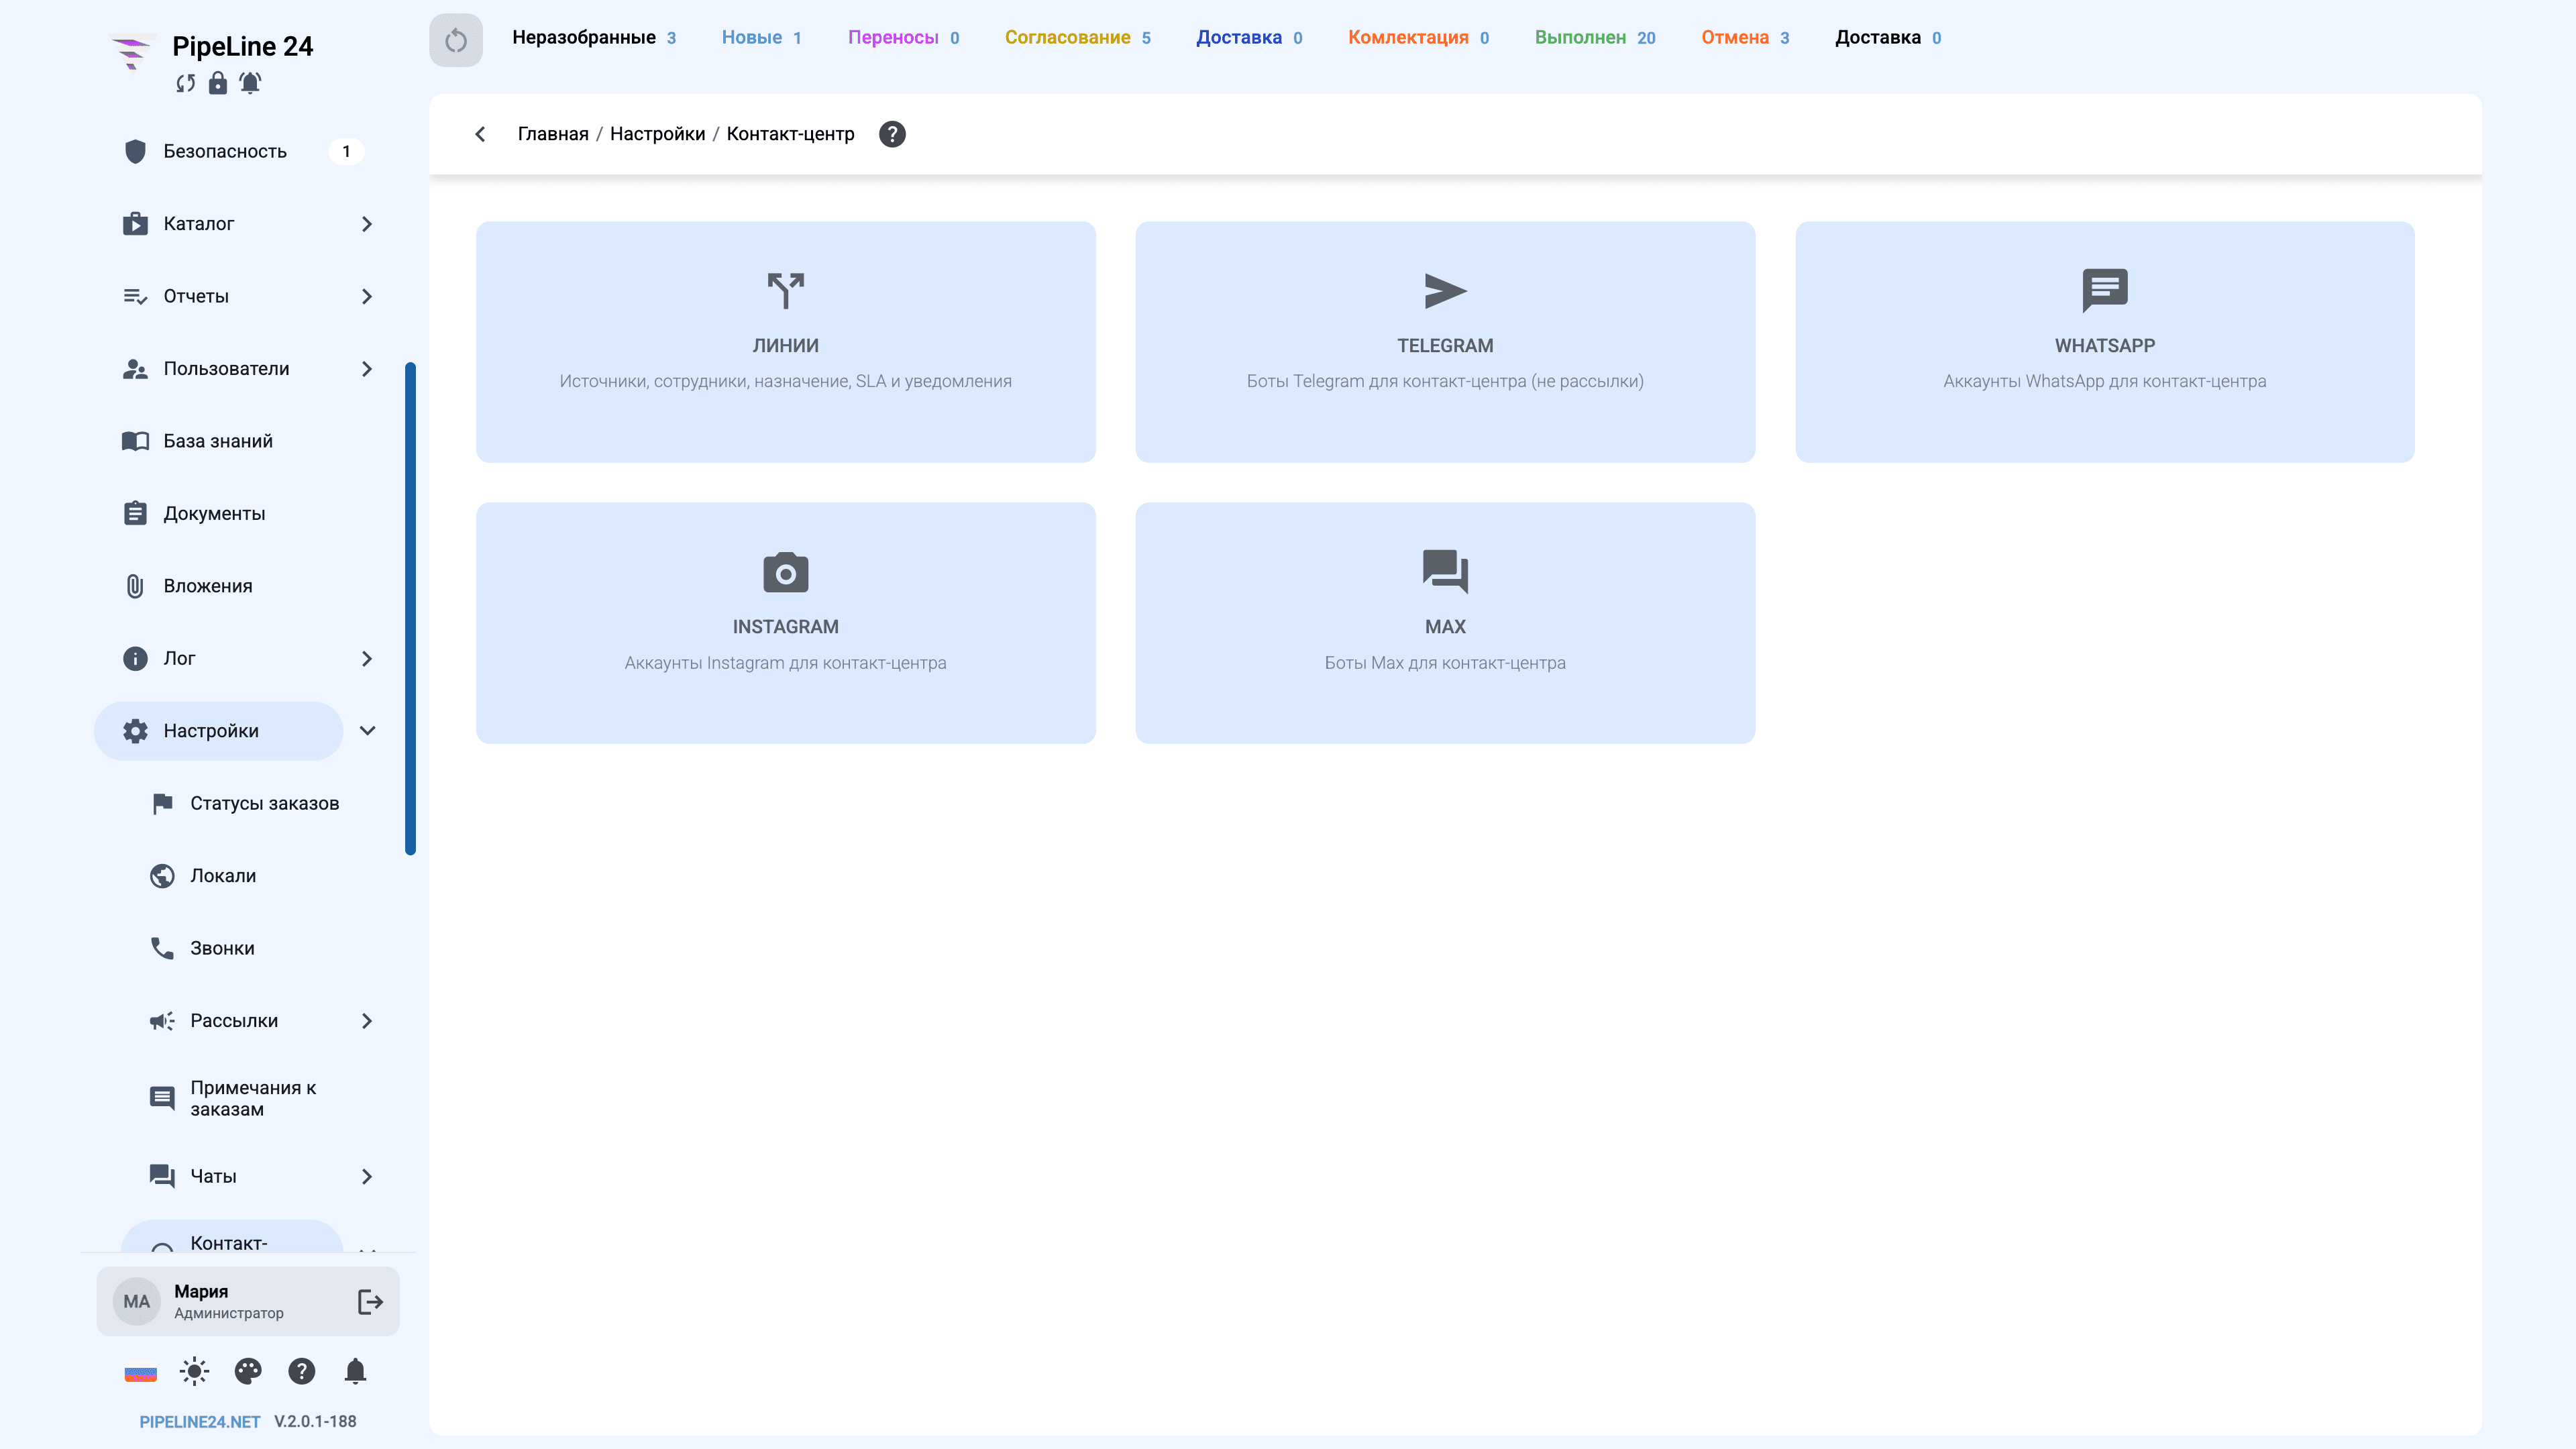Viewport: 2576px width, 1449px height.
Task: Click the sync arrows icon under PipeLine 24
Action: (x=186, y=83)
